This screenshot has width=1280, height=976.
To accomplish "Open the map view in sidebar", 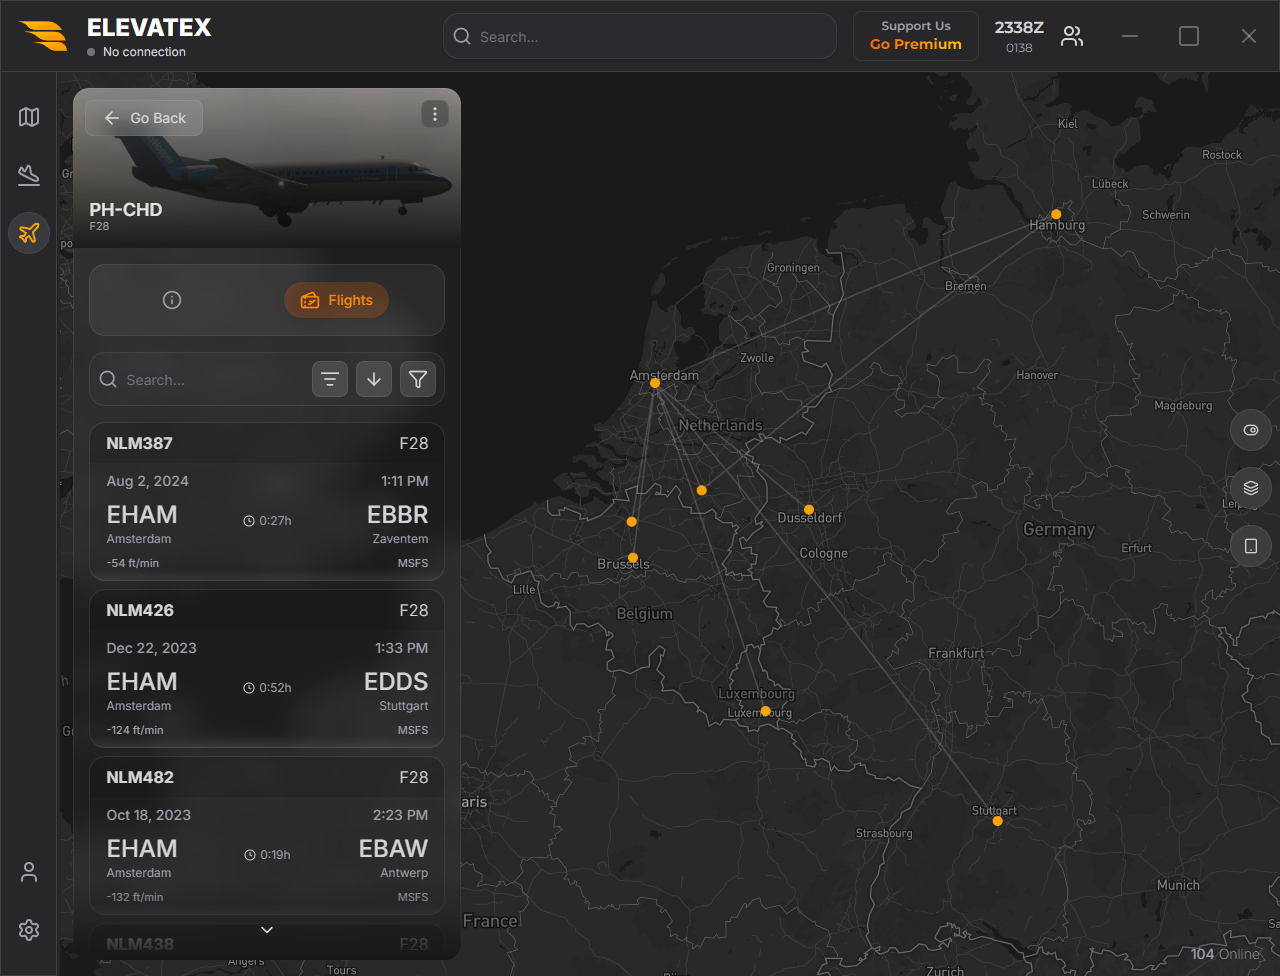I will click(29, 117).
